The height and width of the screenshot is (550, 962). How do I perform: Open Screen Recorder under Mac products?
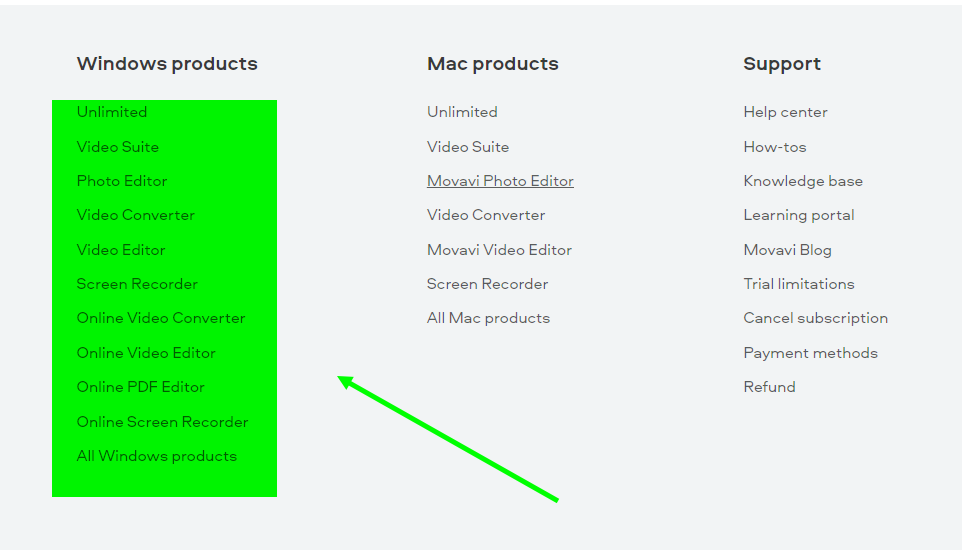488,284
